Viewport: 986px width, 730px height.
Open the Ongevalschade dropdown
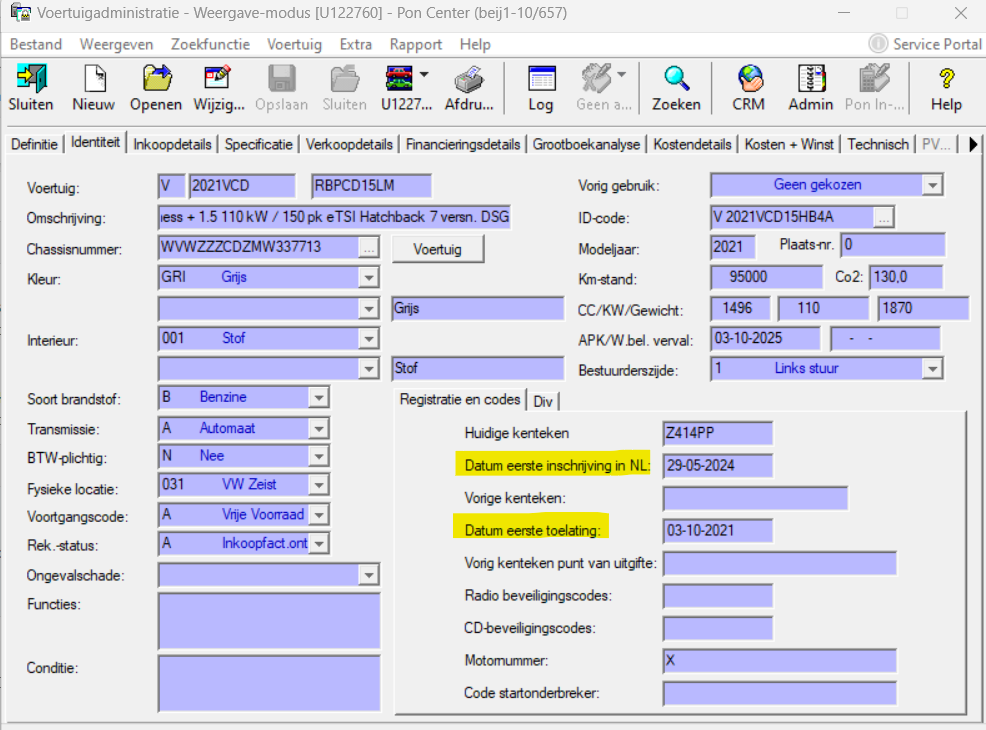pos(369,575)
